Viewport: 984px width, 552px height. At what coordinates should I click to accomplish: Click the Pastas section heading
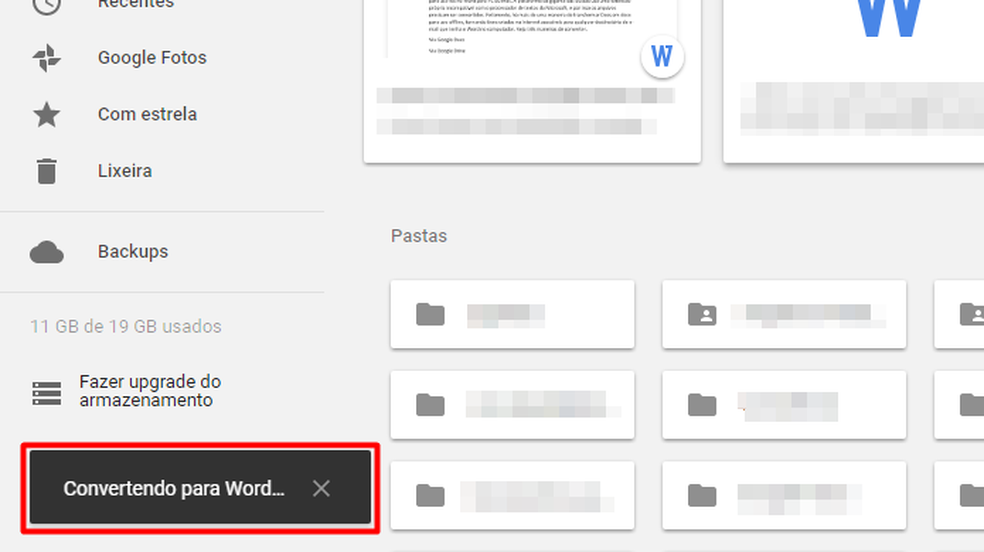pyautogui.click(x=419, y=236)
